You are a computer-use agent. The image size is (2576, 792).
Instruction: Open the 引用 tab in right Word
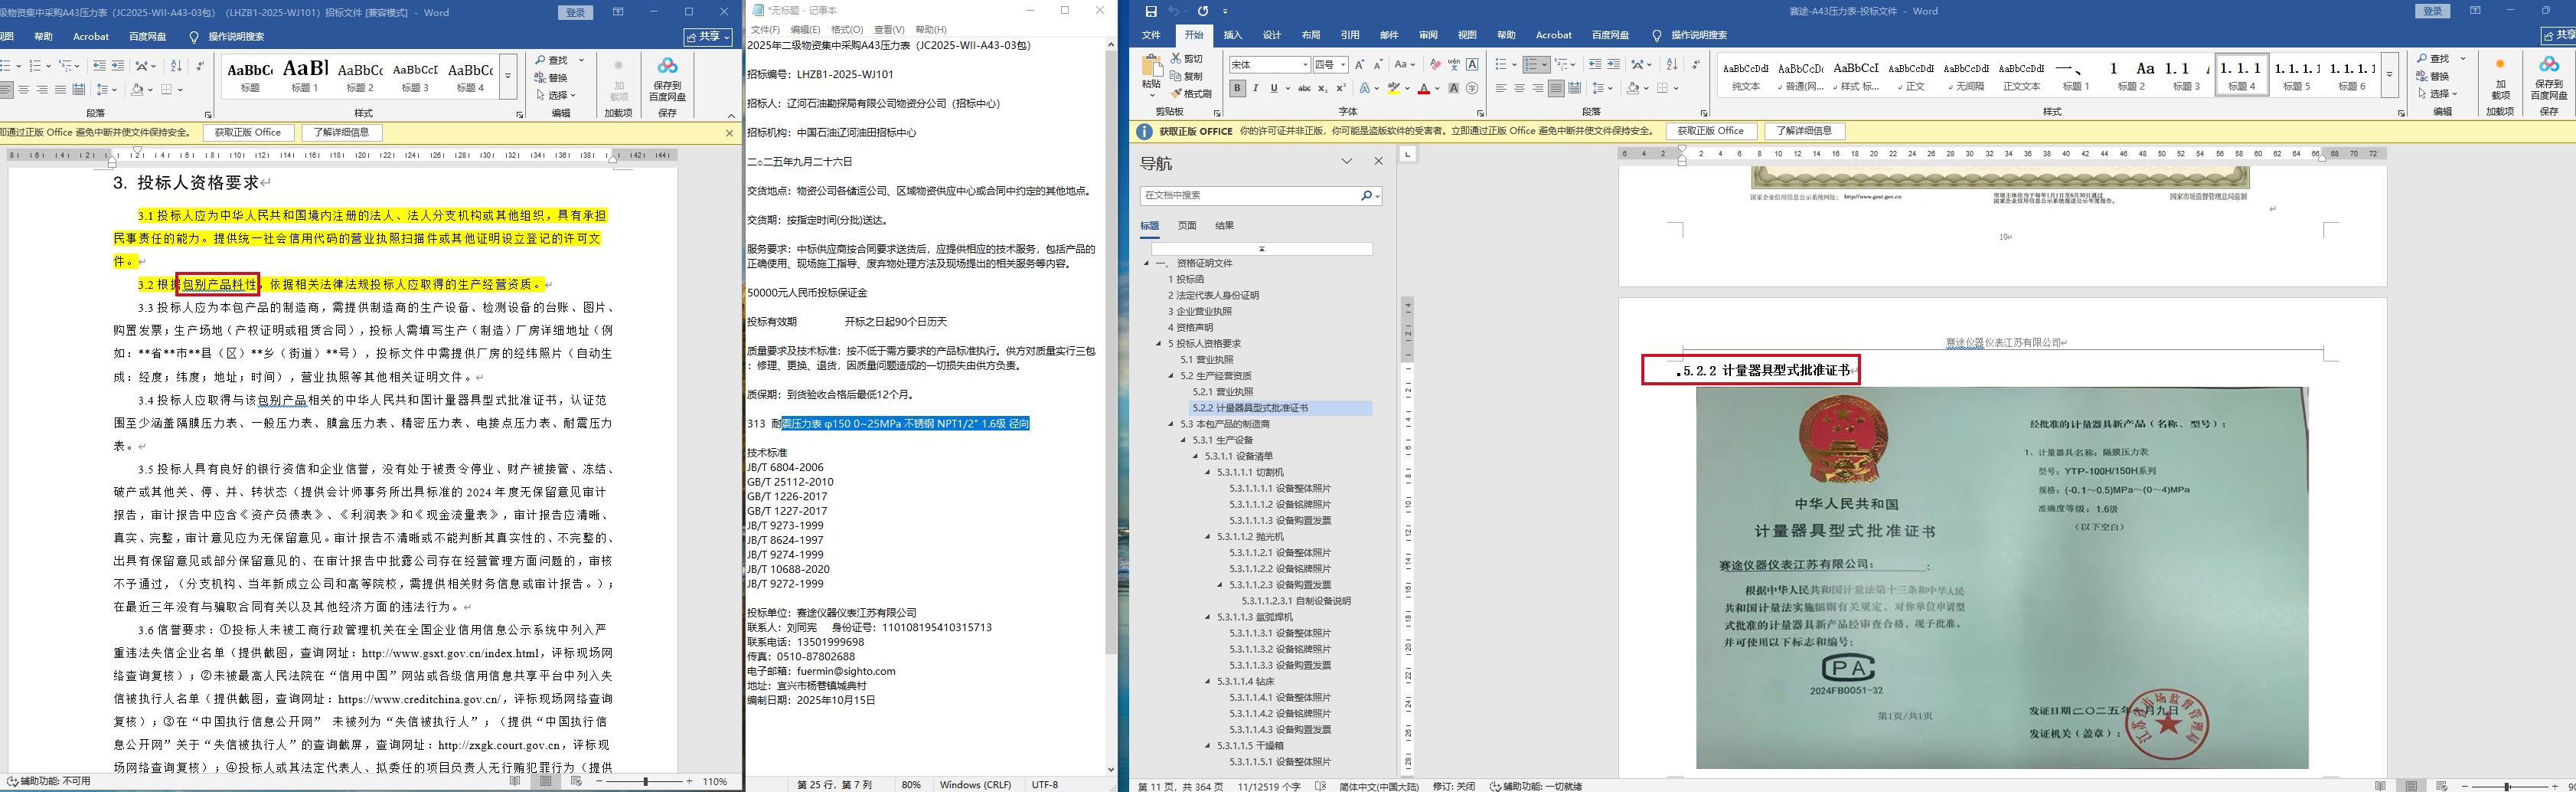[1350, 35]
